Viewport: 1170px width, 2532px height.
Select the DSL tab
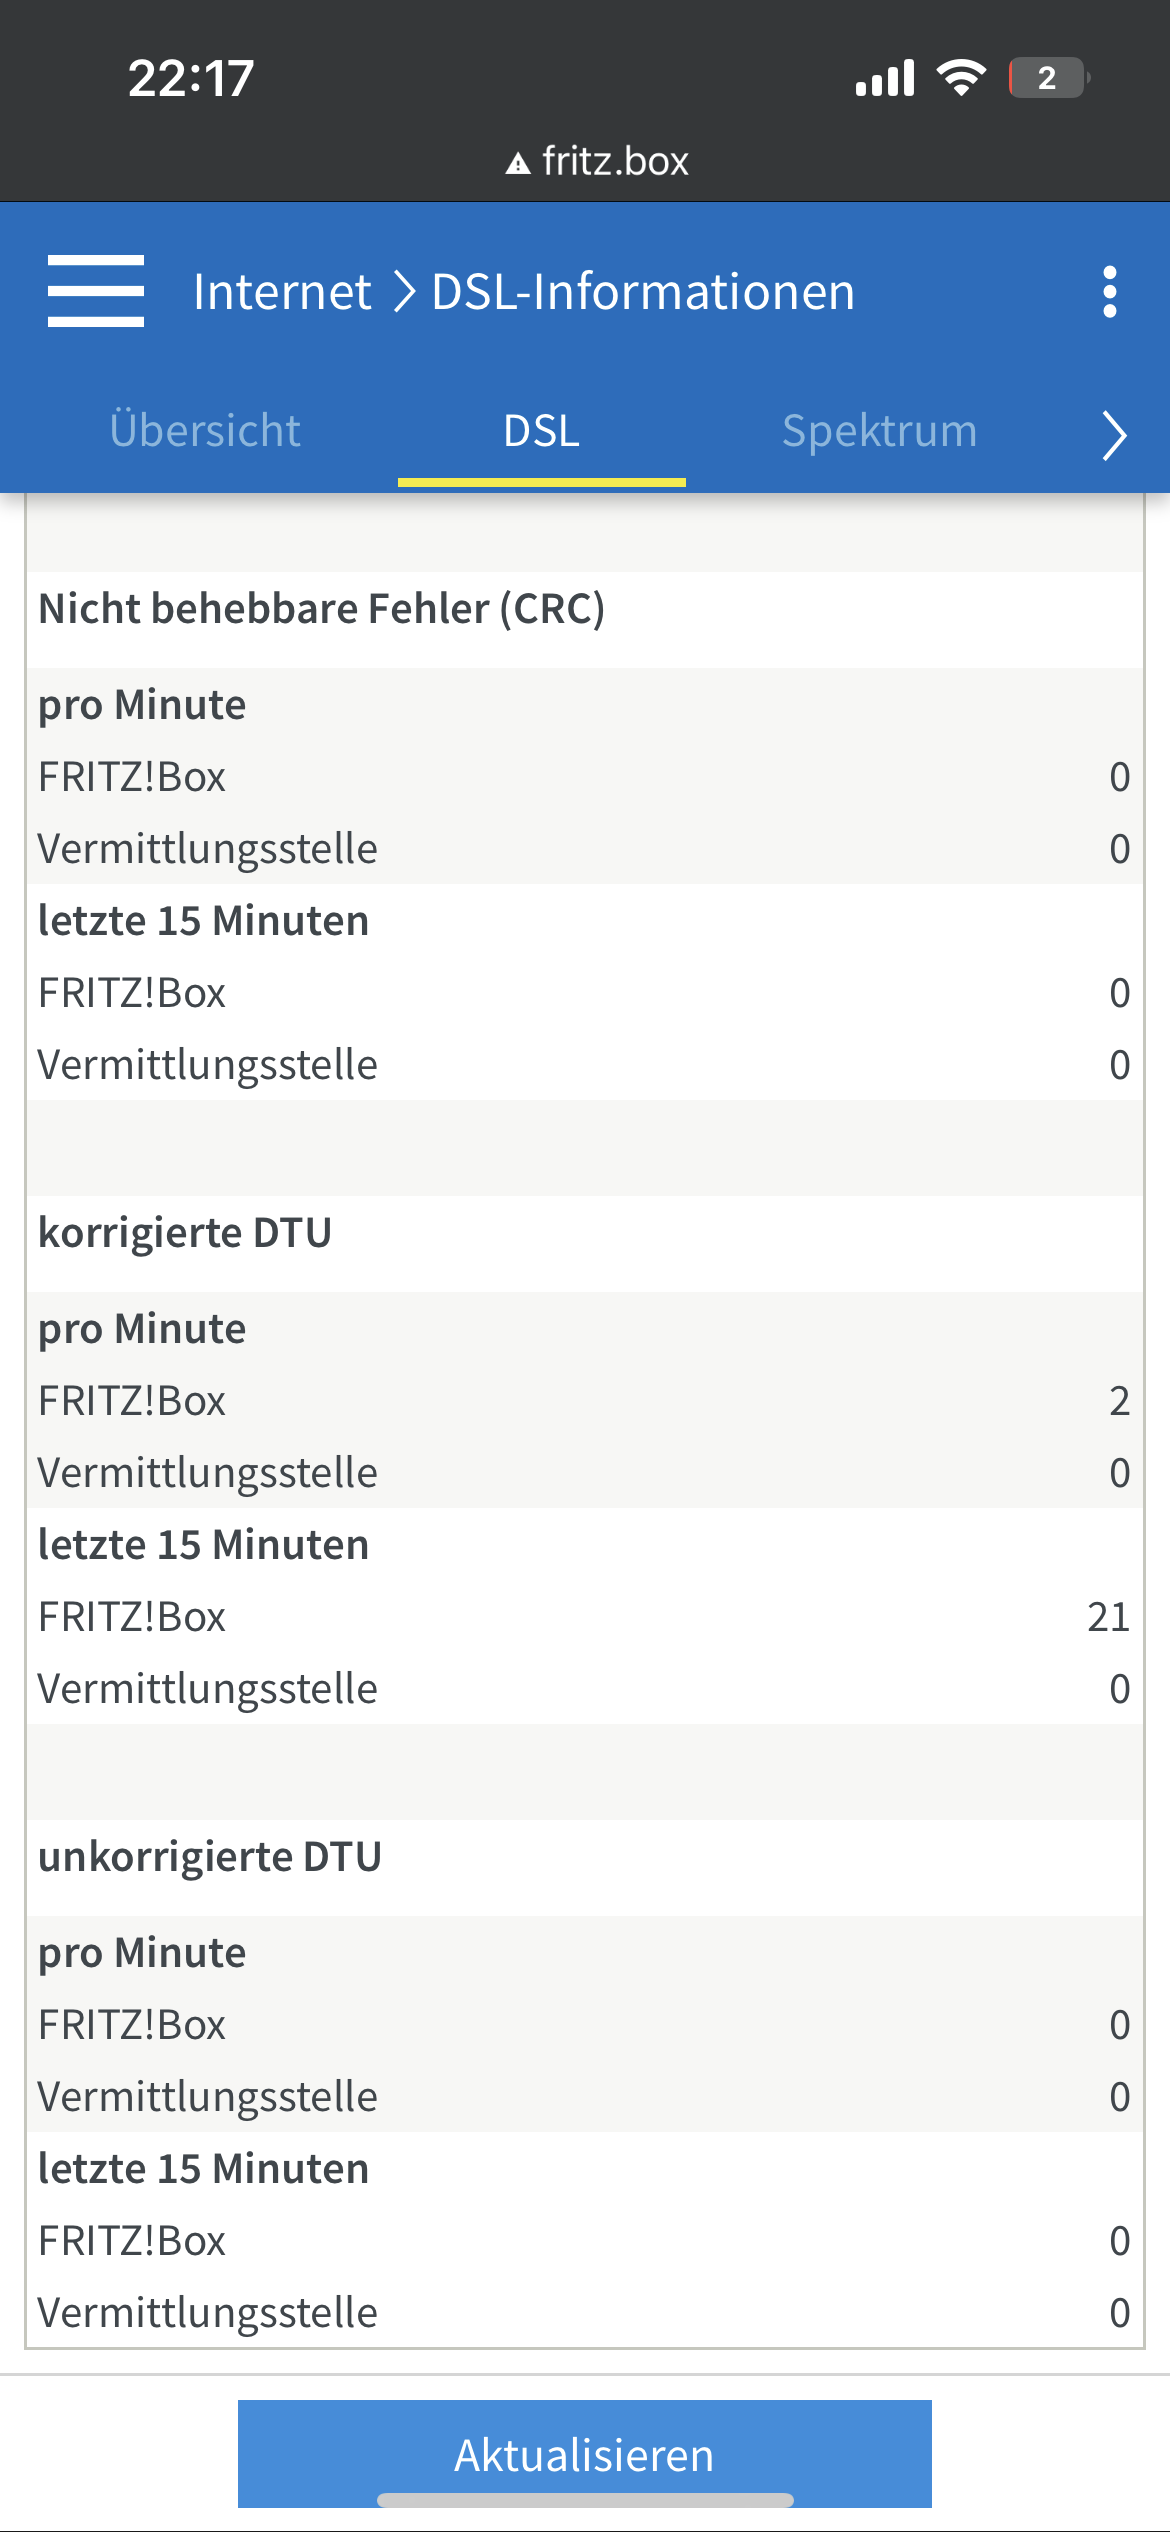click(x=541, y=431)
